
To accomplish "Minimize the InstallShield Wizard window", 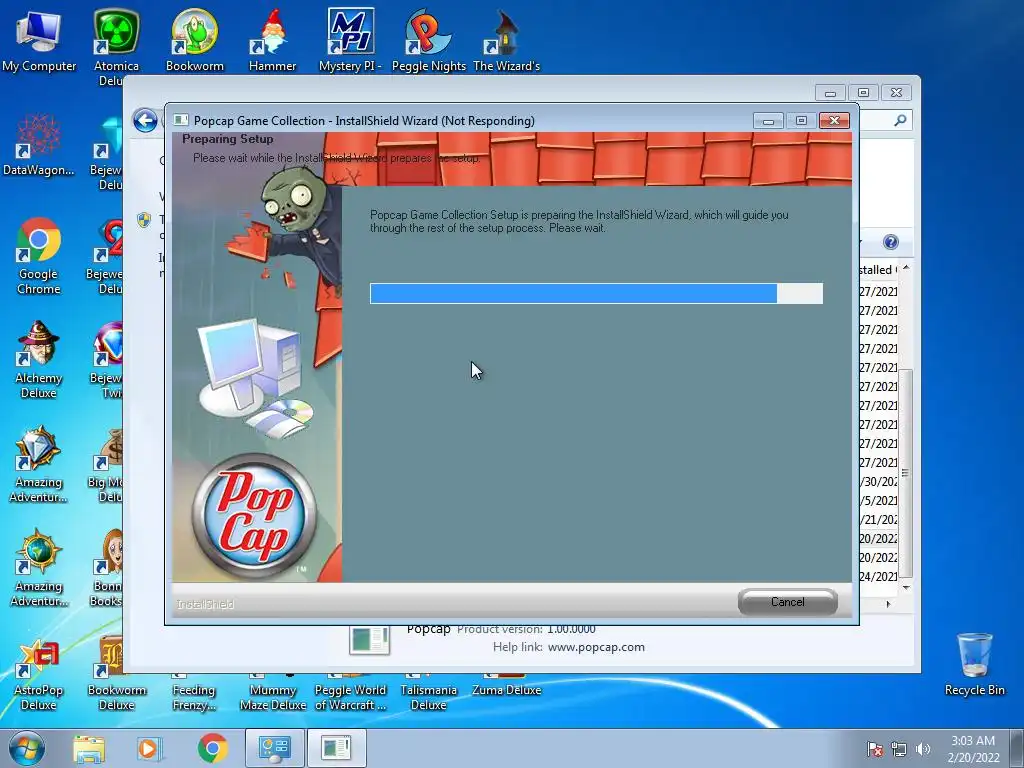I will click(769, 121).
